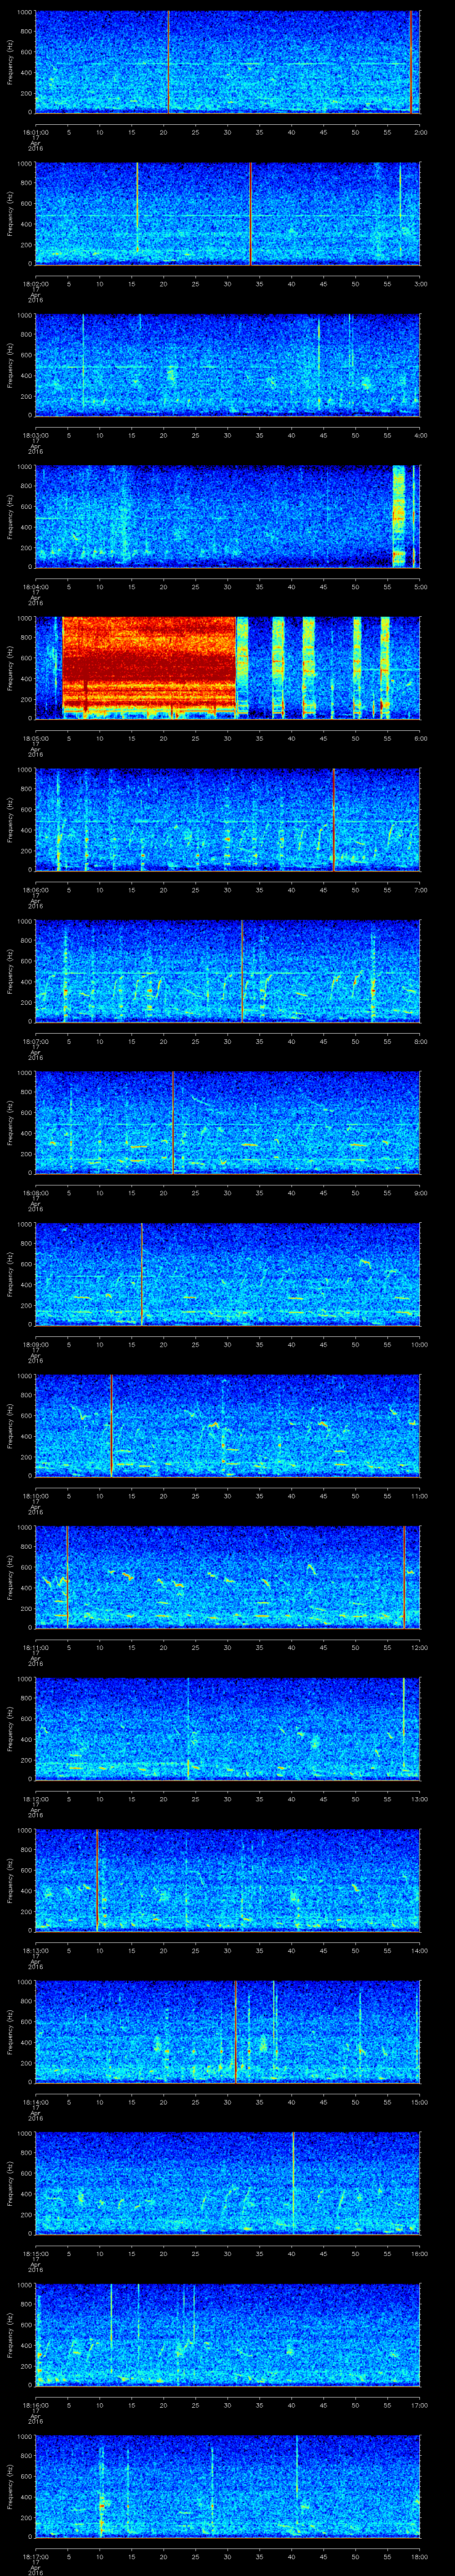Open the 18:15 spectrogram panel
The image size is (455, 2576).
pyautogui.click(x=227, y=2183)
